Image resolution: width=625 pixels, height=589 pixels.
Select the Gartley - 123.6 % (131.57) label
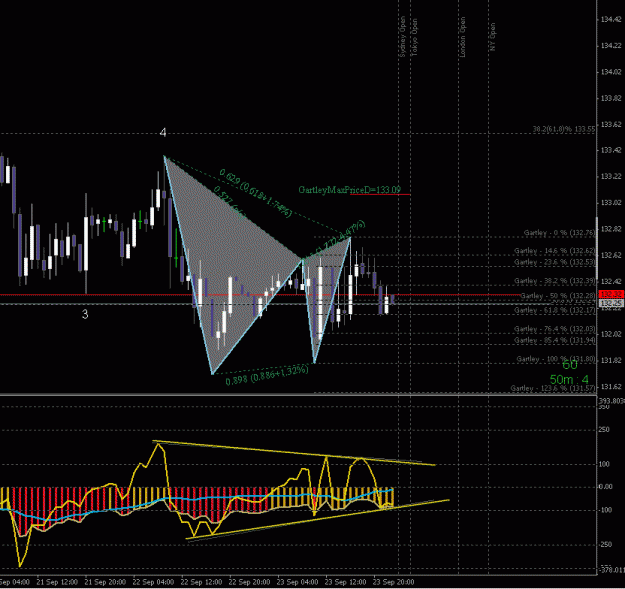tap(553, 388)
